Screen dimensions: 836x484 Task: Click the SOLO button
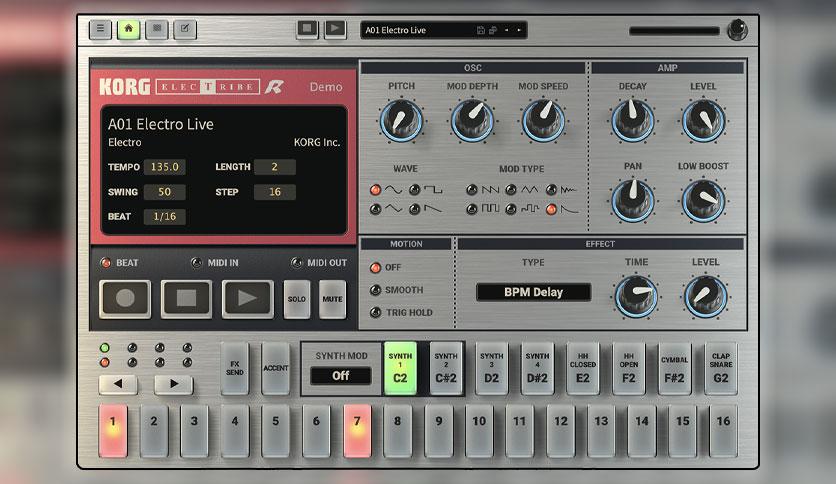point(297,299)
